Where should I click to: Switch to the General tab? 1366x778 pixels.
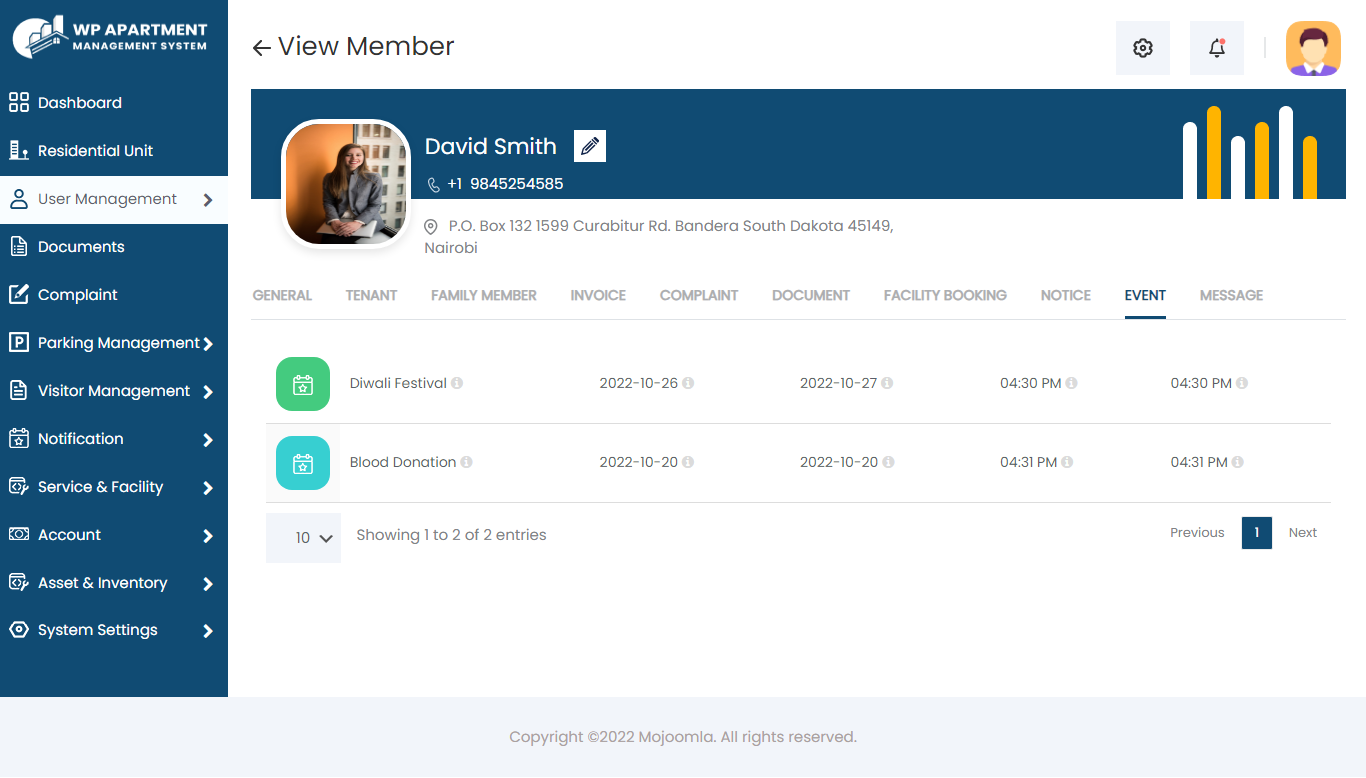282,295
